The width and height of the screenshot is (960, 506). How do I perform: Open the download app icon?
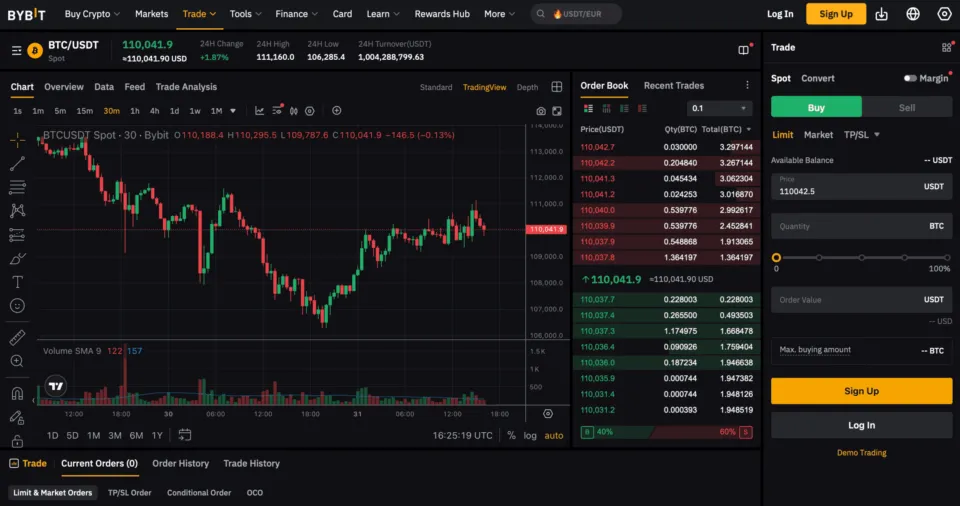pyautogui.click(x=882, y=14)
